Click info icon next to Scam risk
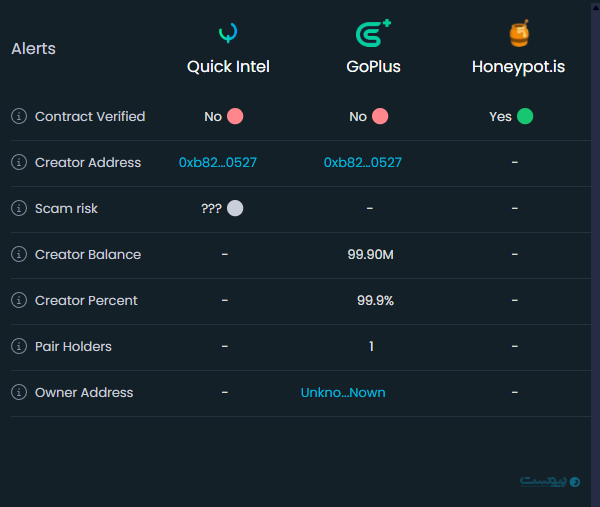Screen dimensions: 600x507 (x=18, y=208)
